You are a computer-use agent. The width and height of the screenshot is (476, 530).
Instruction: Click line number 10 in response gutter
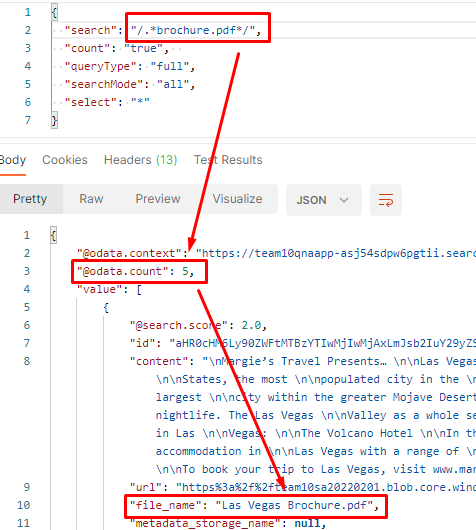click(24, 505)
